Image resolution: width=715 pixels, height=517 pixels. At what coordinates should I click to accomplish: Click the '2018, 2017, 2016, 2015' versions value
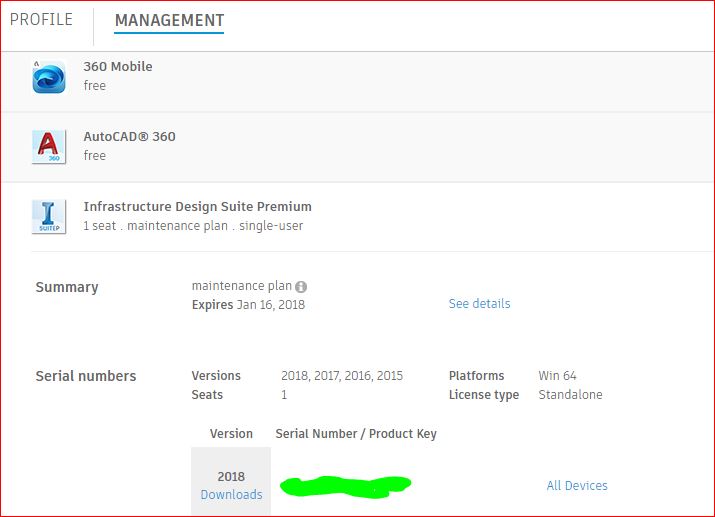pyautogui.click(x=342, y=376)
